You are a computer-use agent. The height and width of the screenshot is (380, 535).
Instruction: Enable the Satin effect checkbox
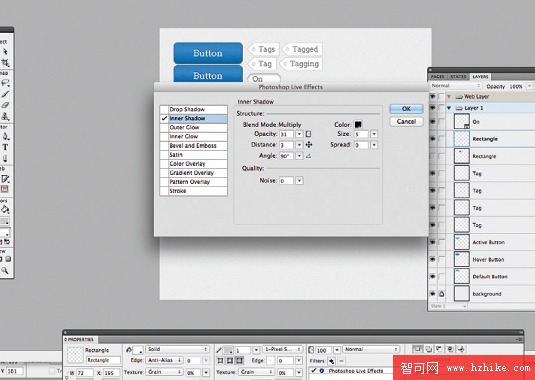point(164,155)
